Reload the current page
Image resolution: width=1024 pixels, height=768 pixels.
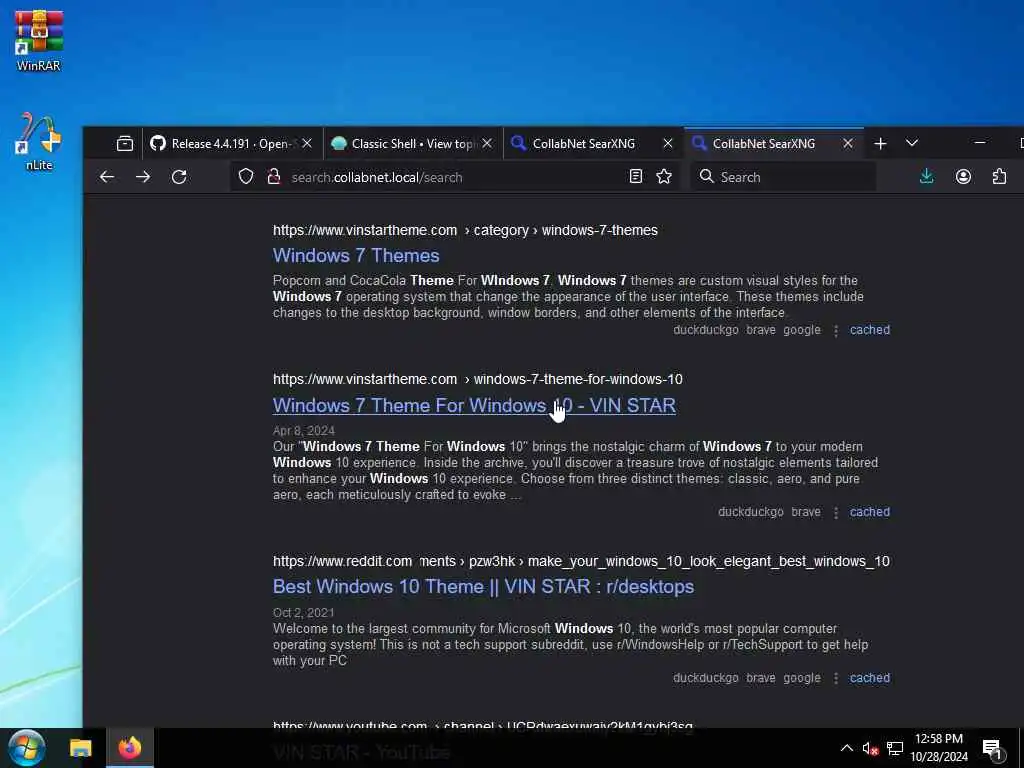click(179, 177)
